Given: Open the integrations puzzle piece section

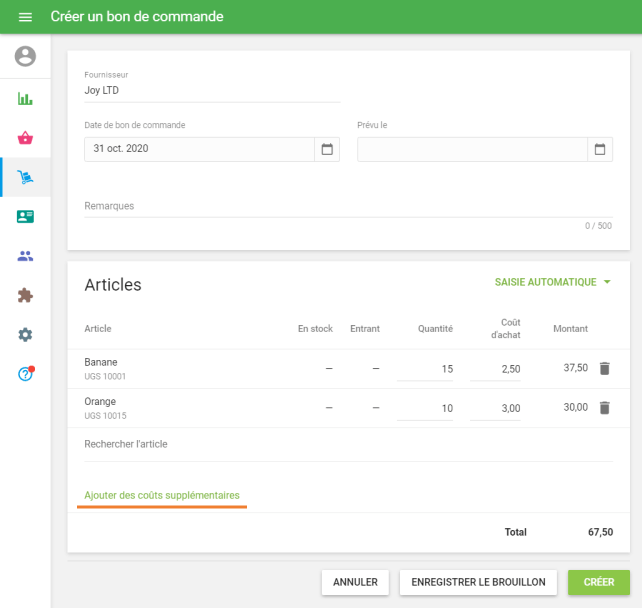Looking at the screenshot, I should point(25,295).
